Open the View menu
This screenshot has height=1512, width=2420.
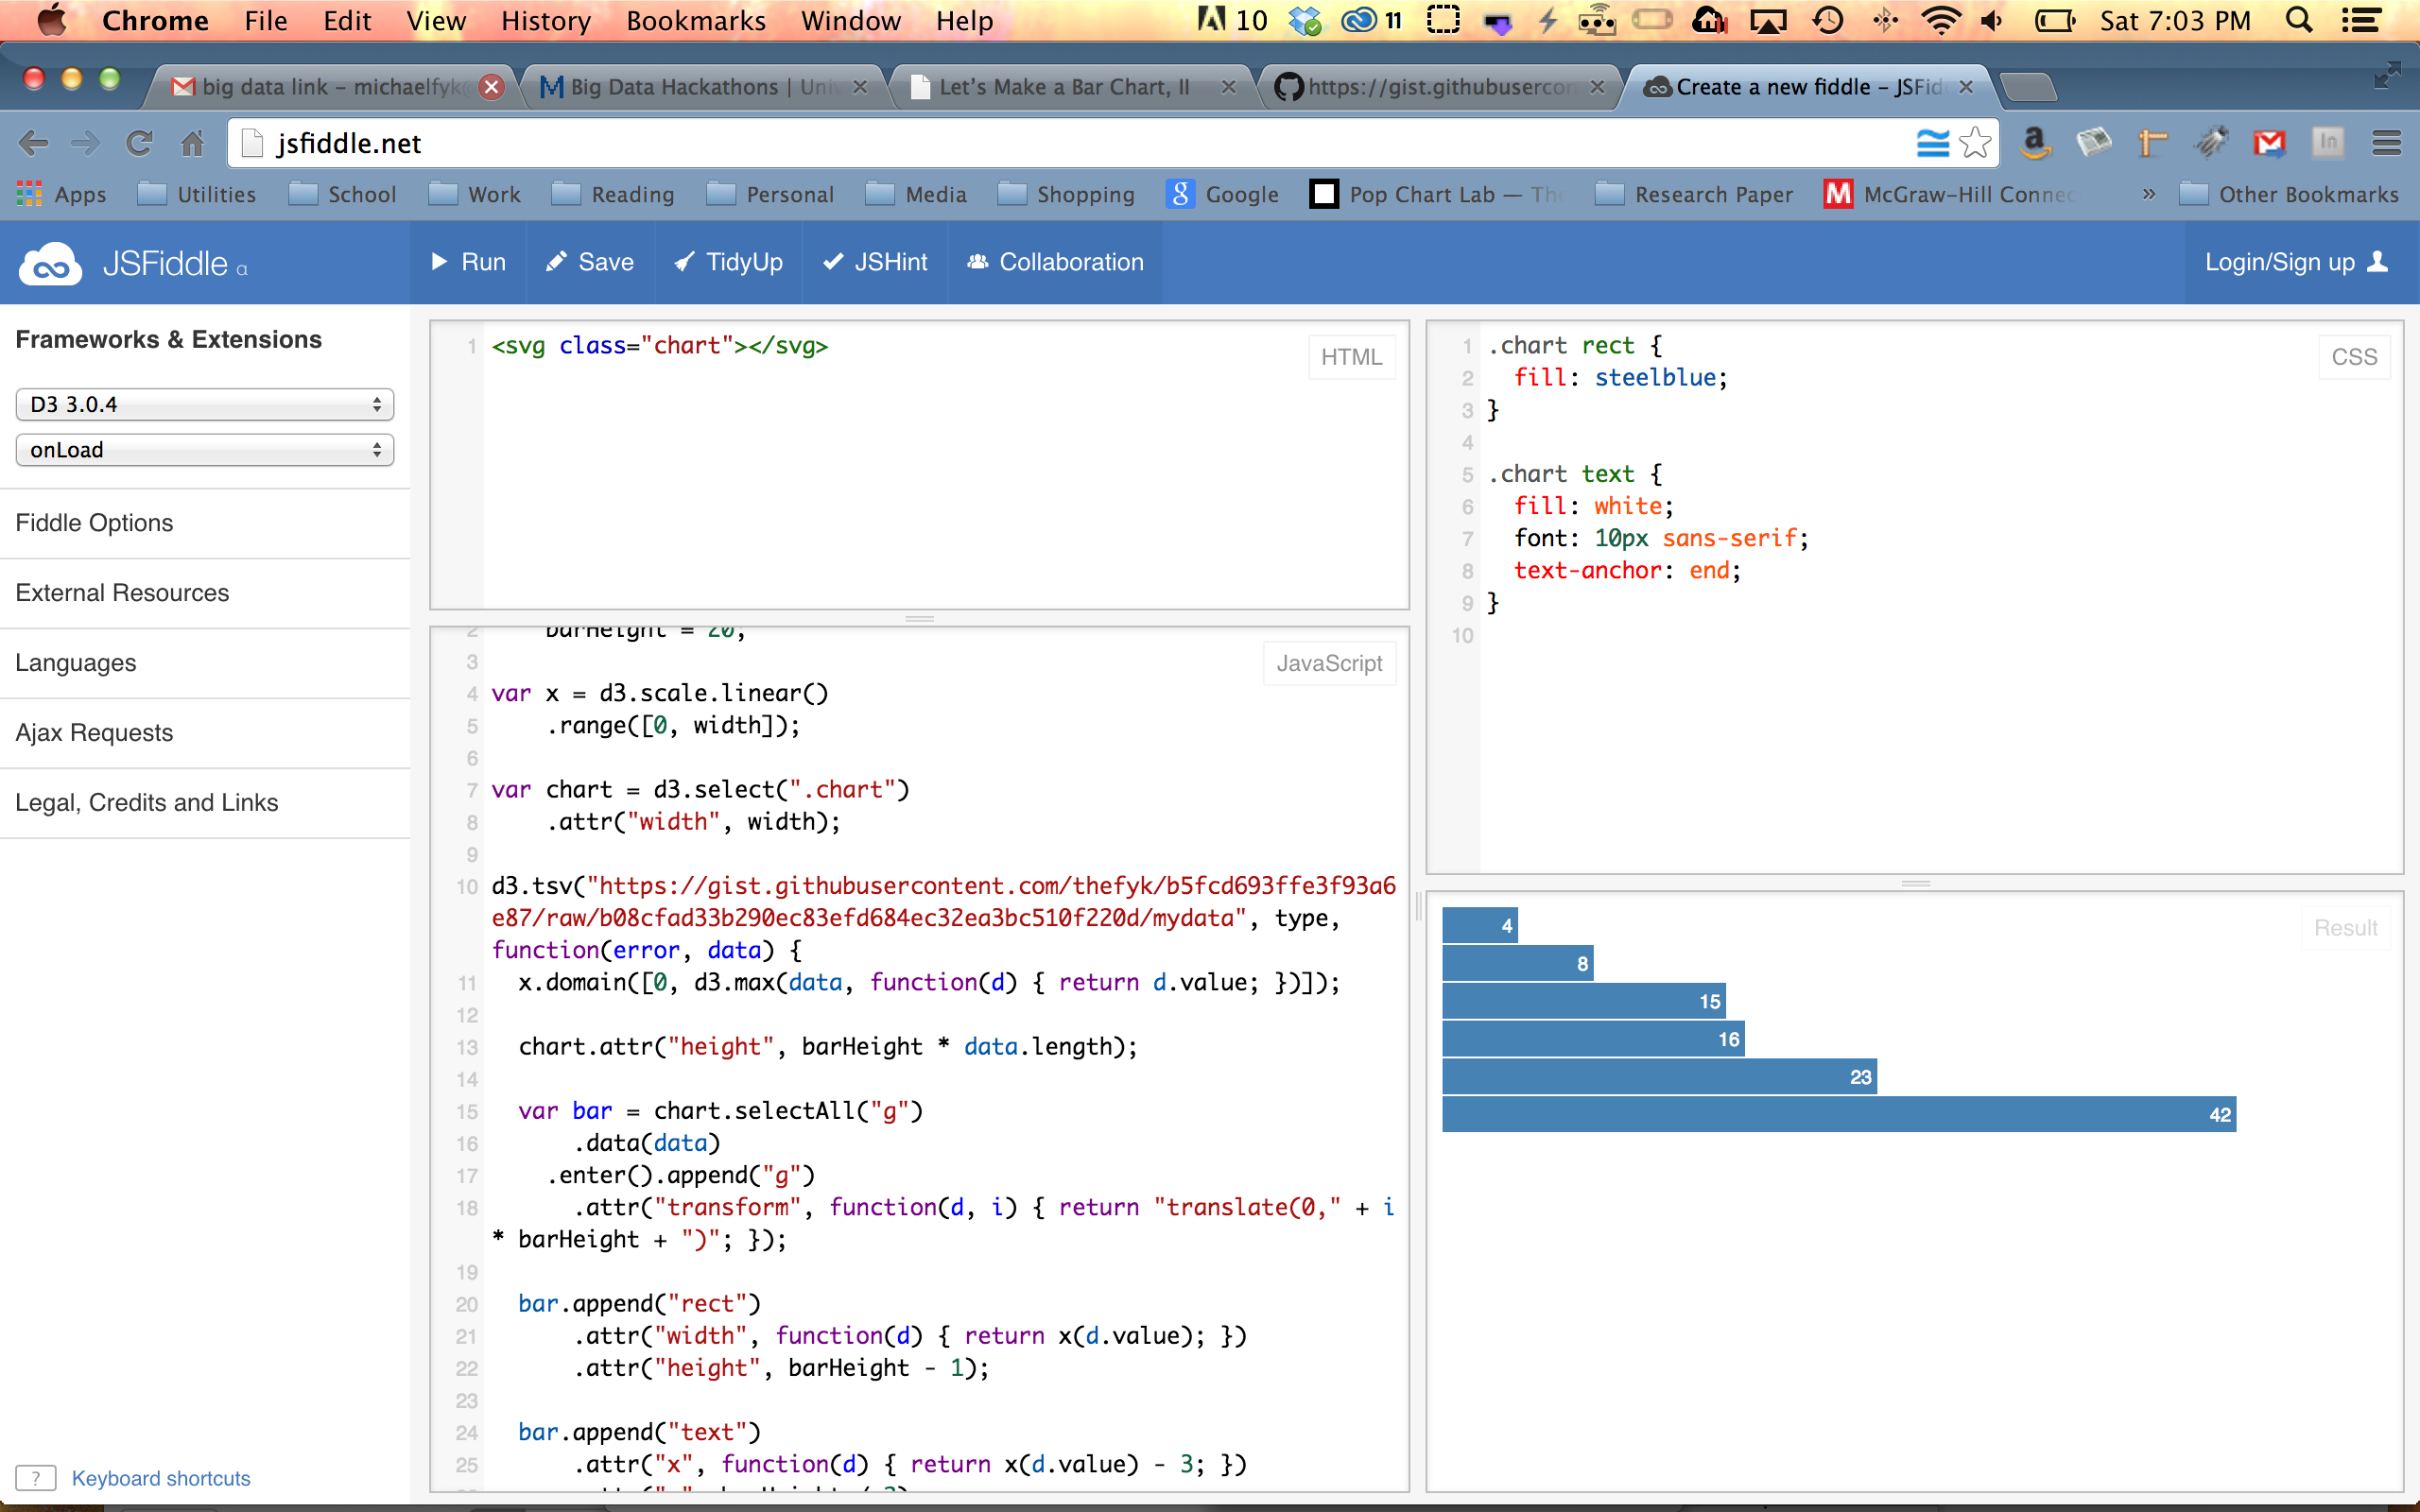(435, 20)
